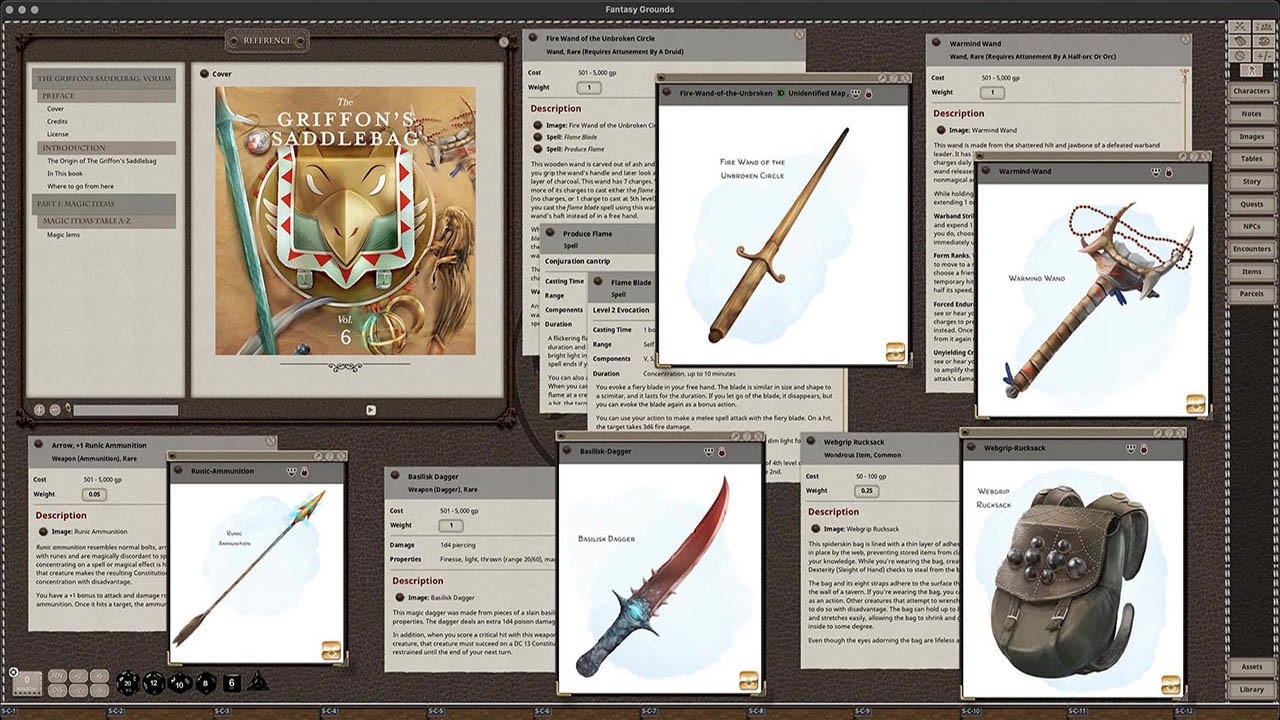Open the Library panel at bottom right

(x=1252, y=688)
